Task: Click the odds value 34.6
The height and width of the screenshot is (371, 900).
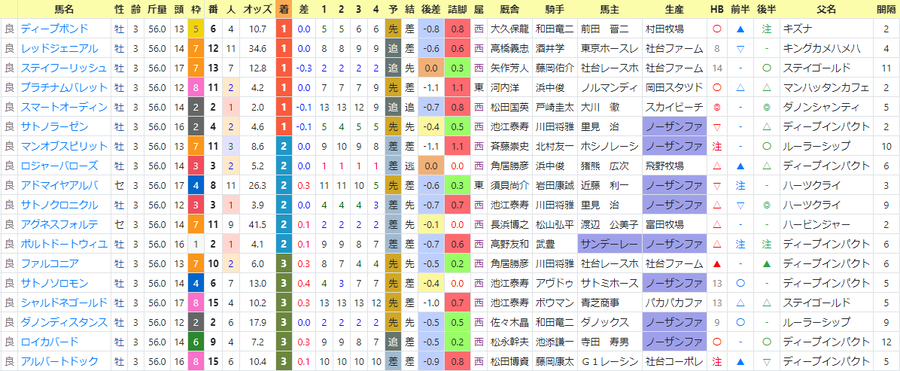Action: pos(258,48)
